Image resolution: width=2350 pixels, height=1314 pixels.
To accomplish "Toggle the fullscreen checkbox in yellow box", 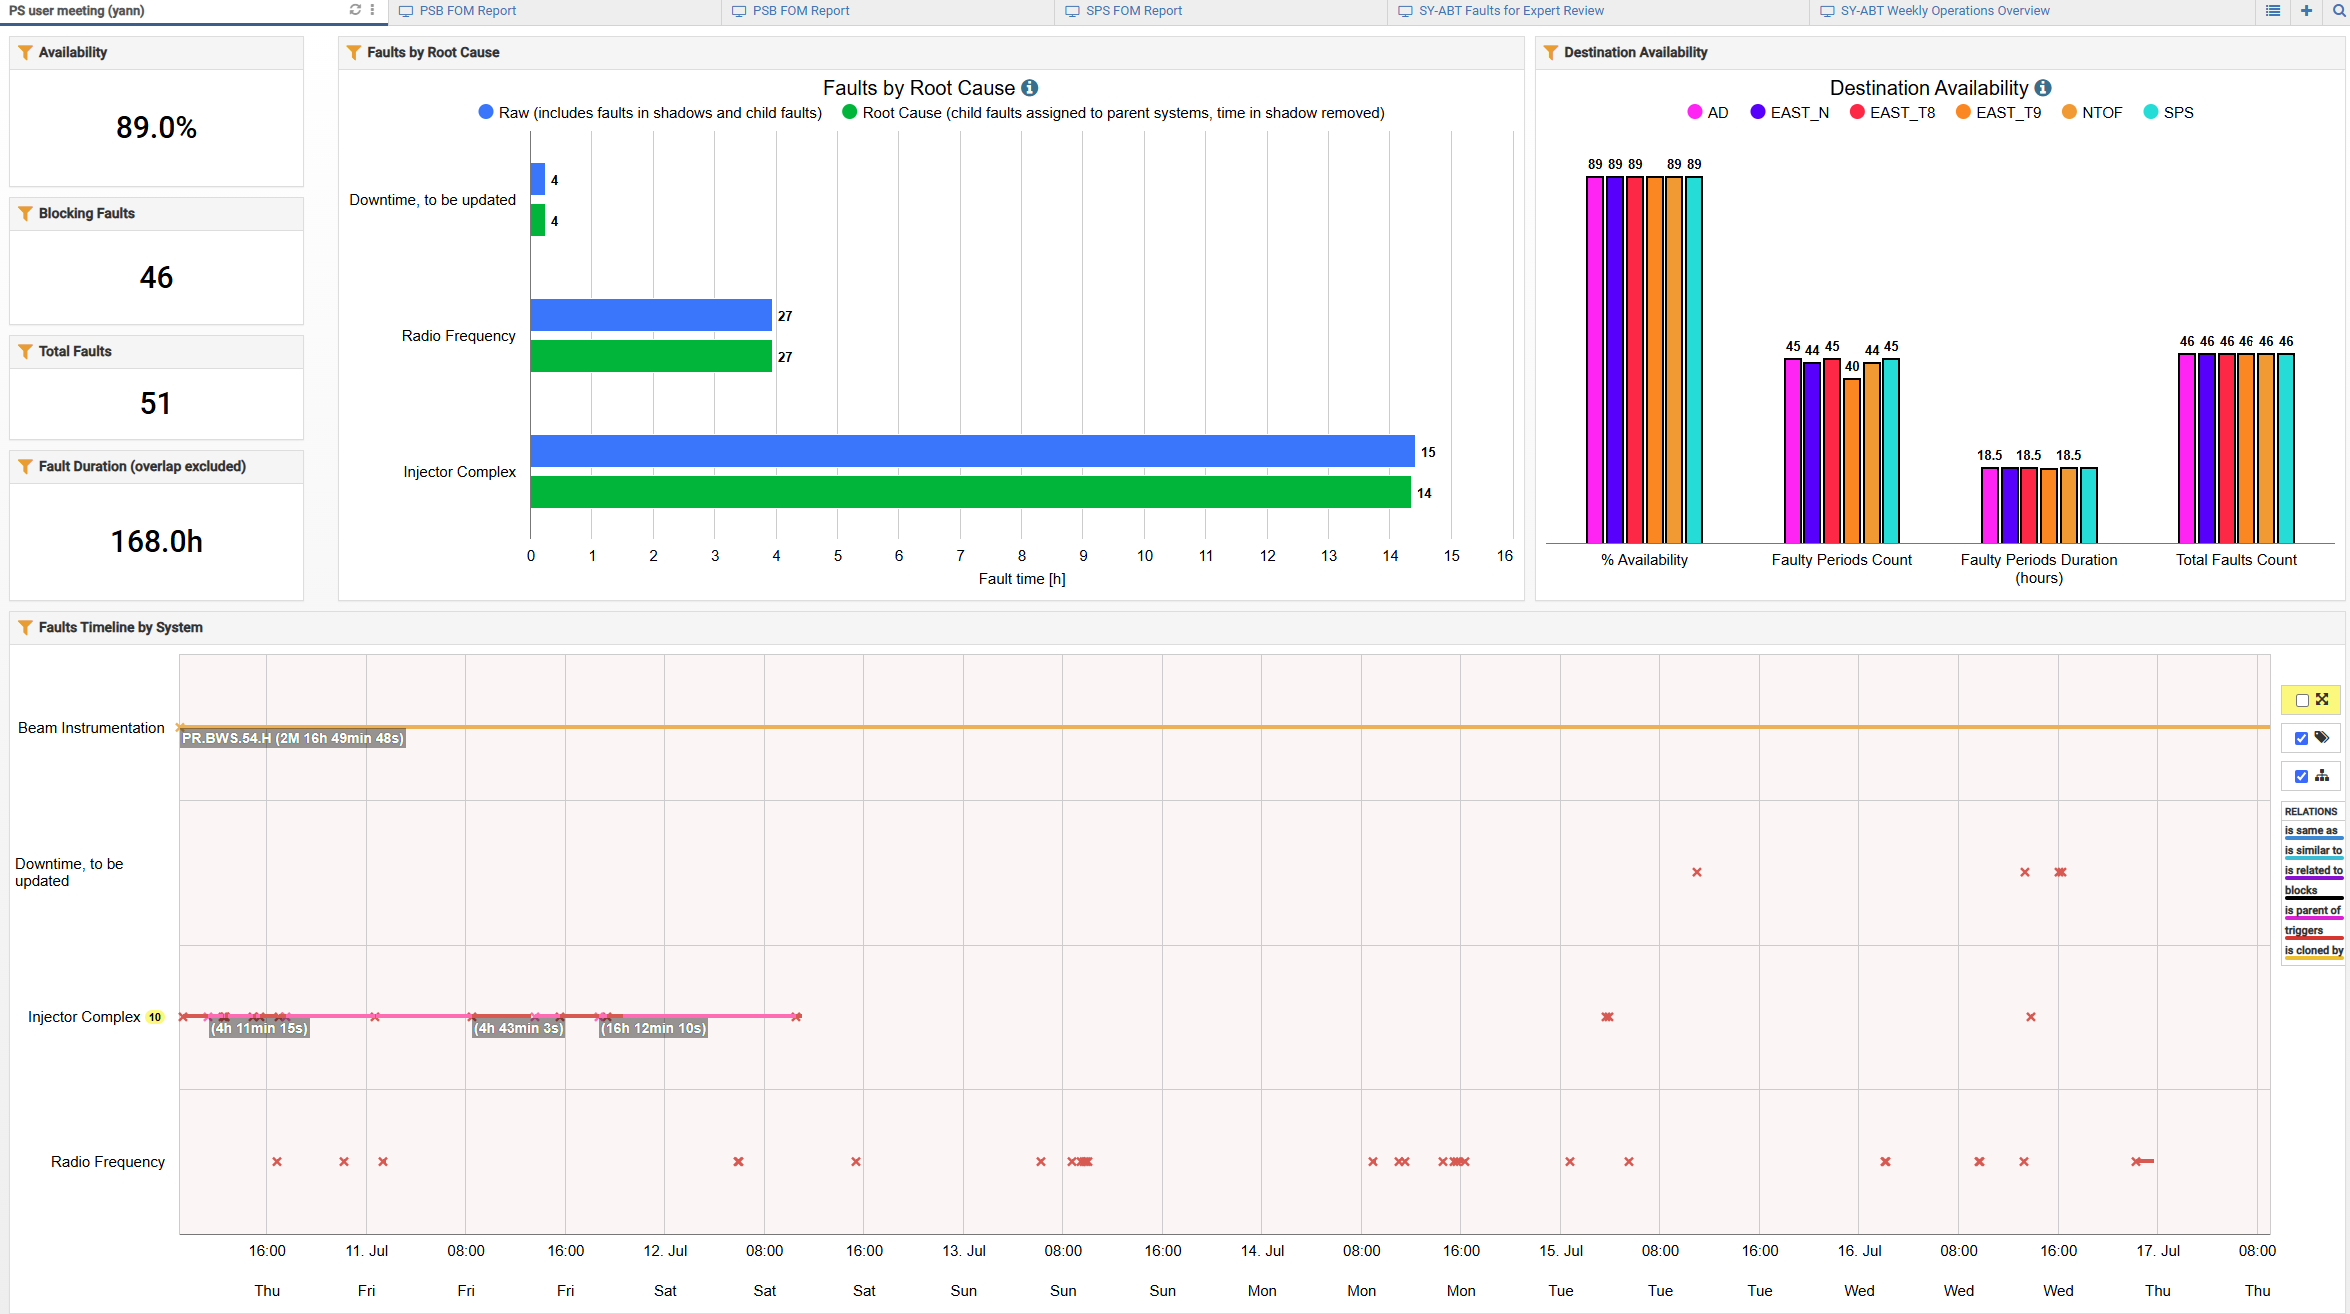I will click(2302, 700).
